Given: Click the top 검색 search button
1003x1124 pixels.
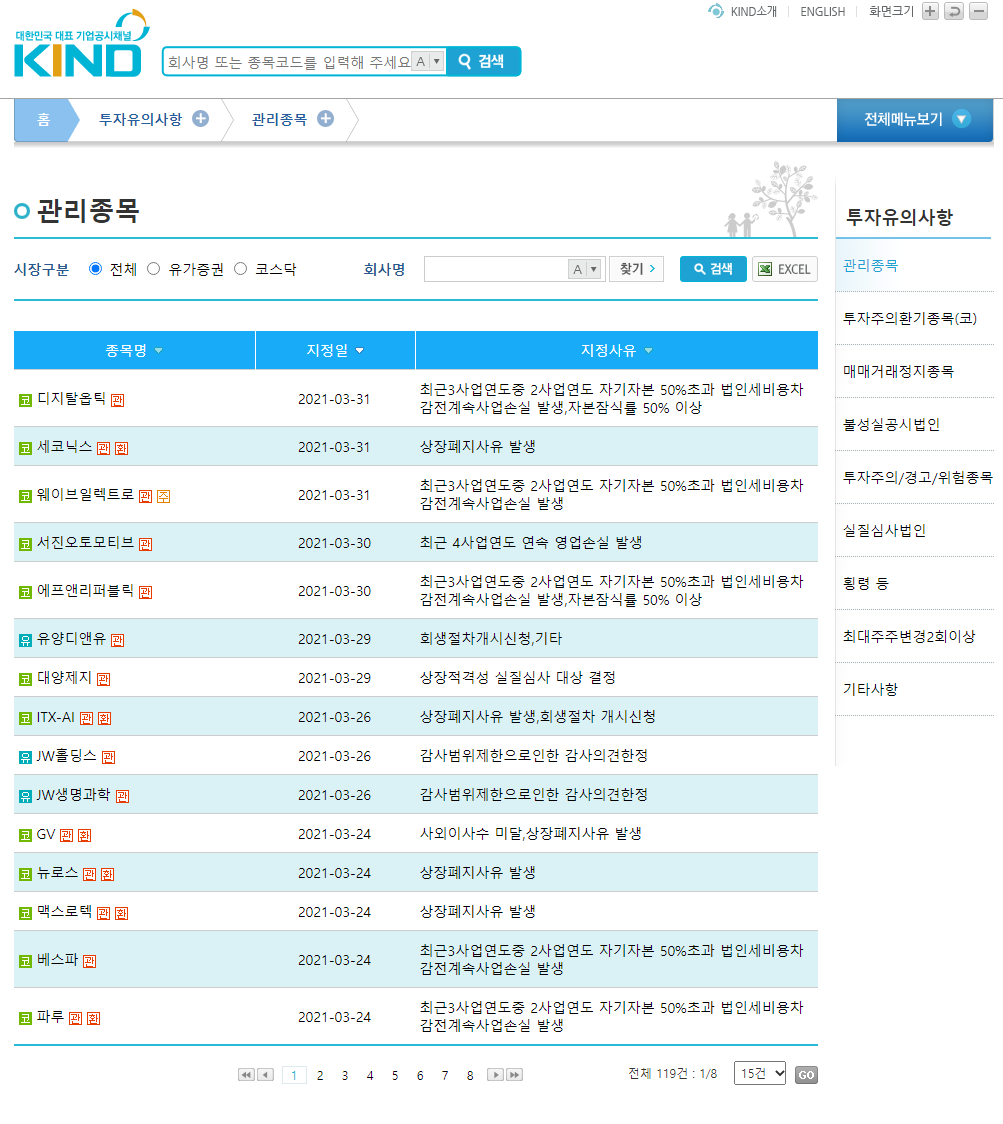Looking at the screenshot, I should 484,62.
